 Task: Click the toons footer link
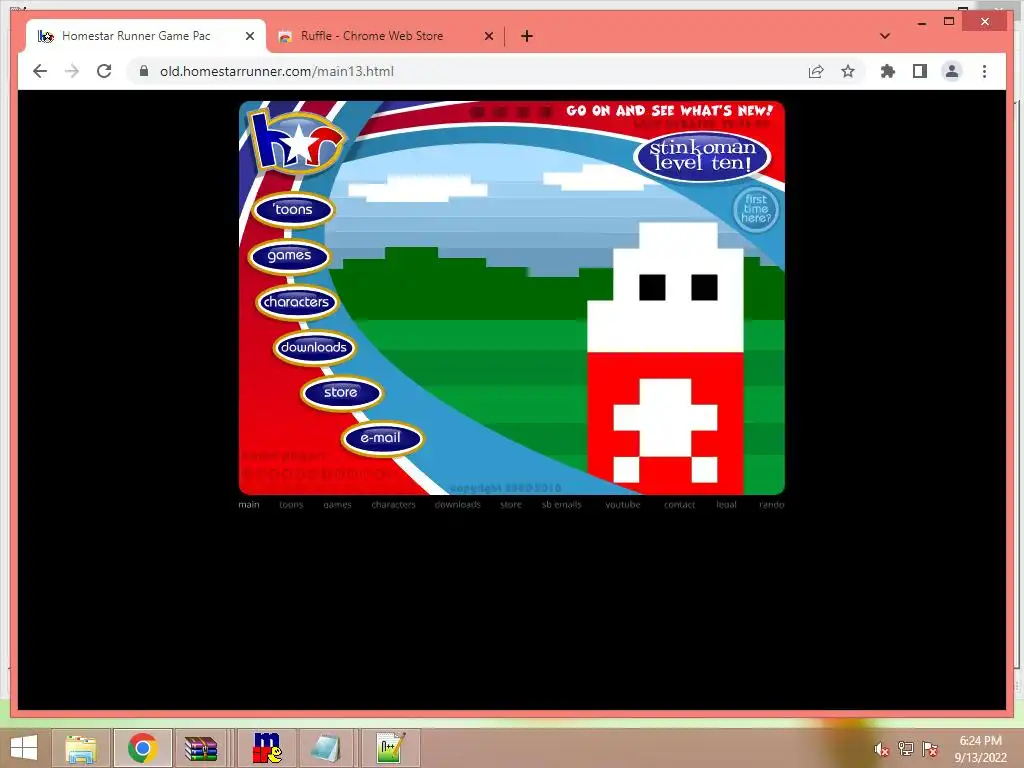click(291, 504)
